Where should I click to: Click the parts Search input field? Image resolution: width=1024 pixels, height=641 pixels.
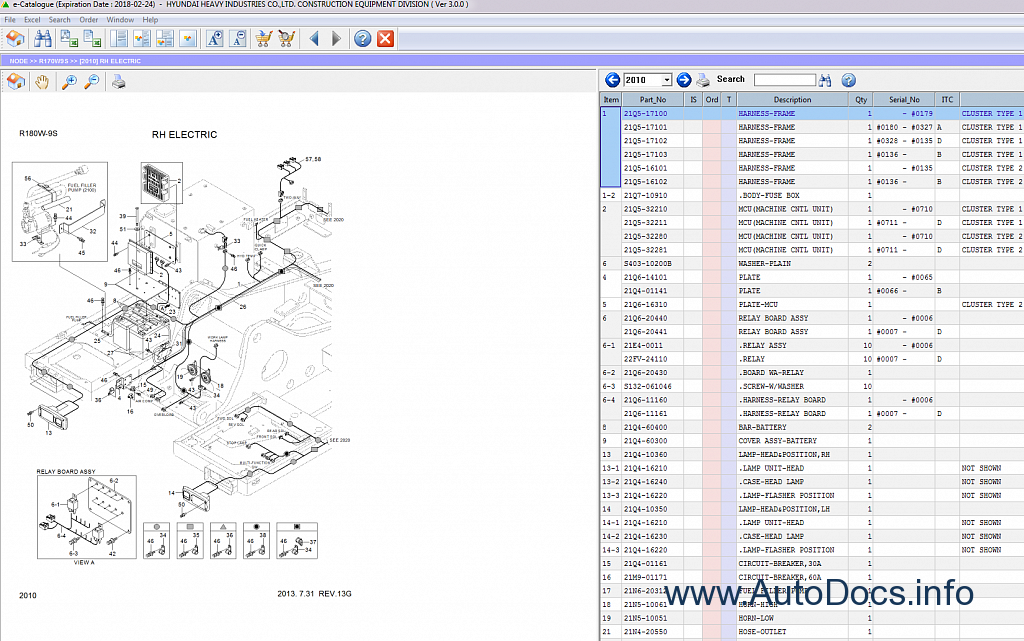(784, 80)
